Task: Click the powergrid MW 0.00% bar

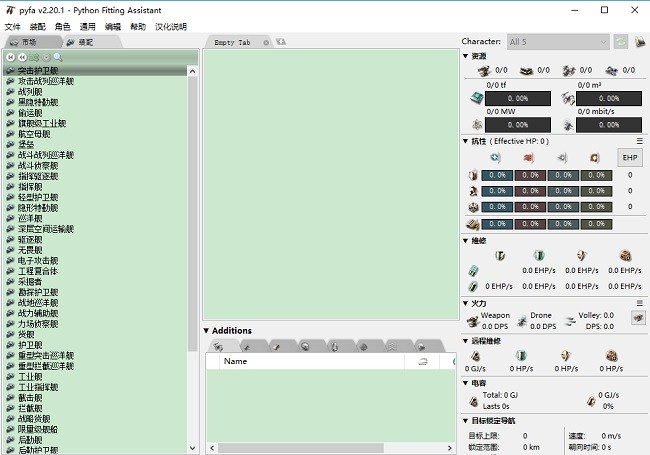Action: [518, 125]
